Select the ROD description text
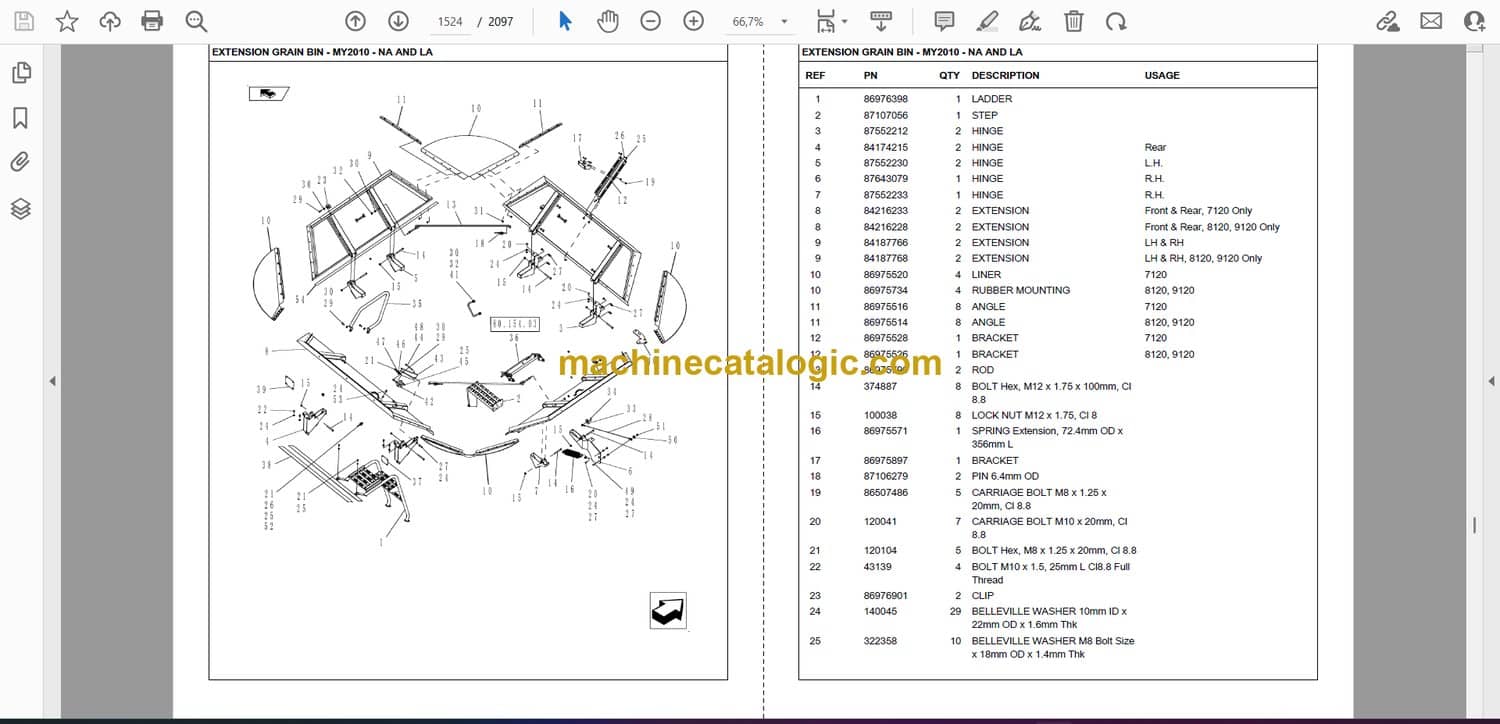 (x=982, y=370)
